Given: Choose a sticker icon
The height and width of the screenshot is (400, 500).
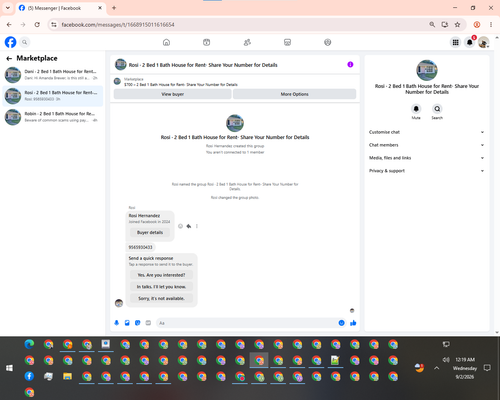Looking at the screenshot, I should click(138, 323).
